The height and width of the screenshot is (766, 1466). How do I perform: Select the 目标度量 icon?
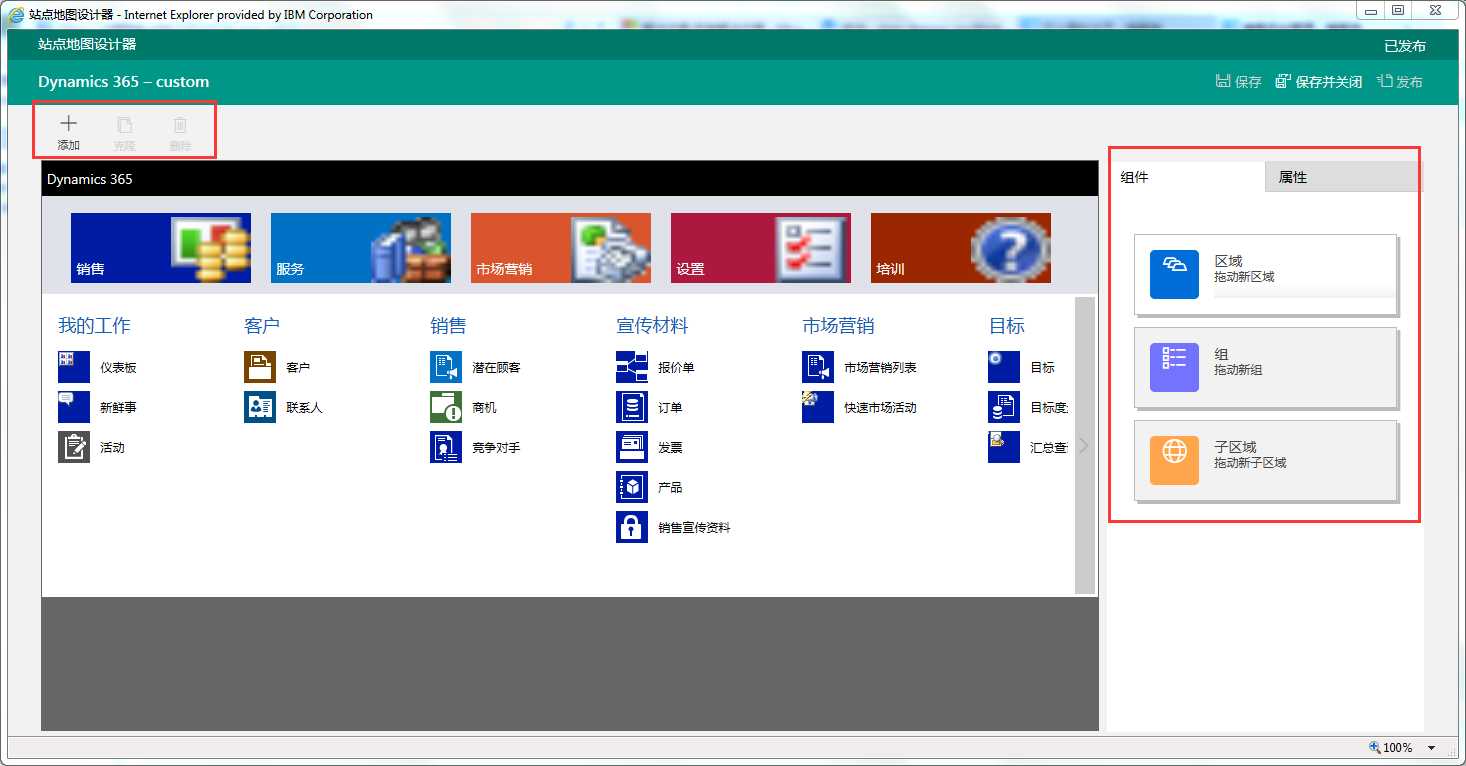(1004, 407)
